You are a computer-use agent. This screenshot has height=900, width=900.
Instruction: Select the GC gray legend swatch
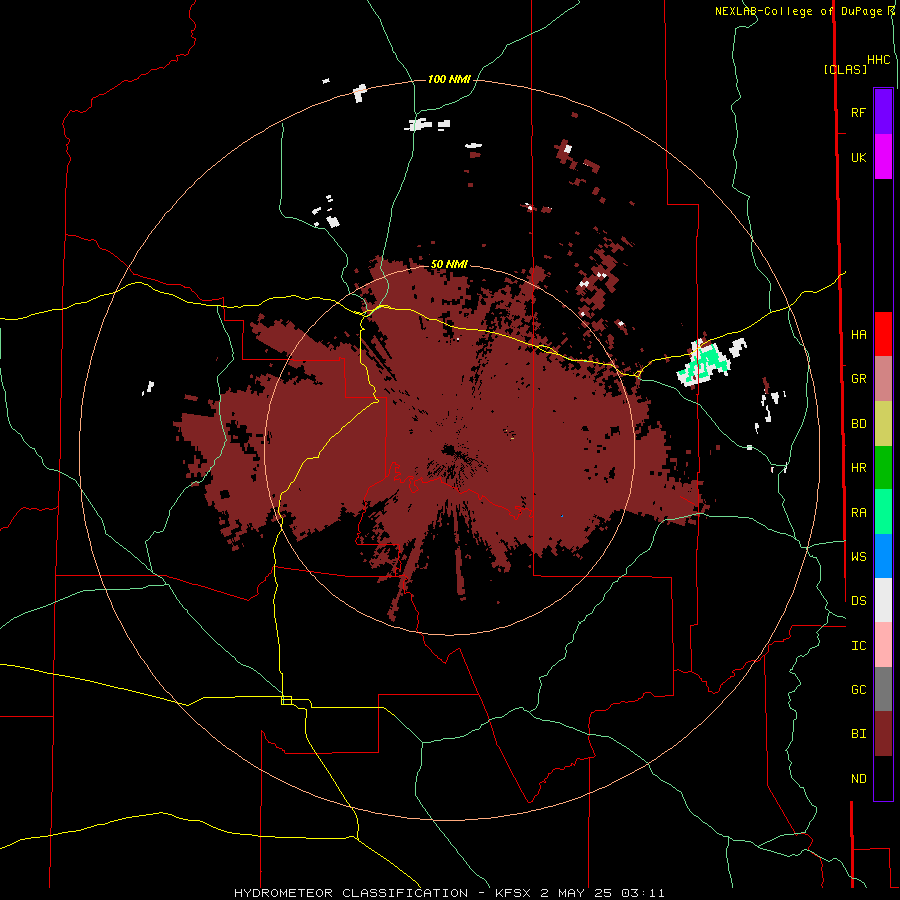click(883, 689)
